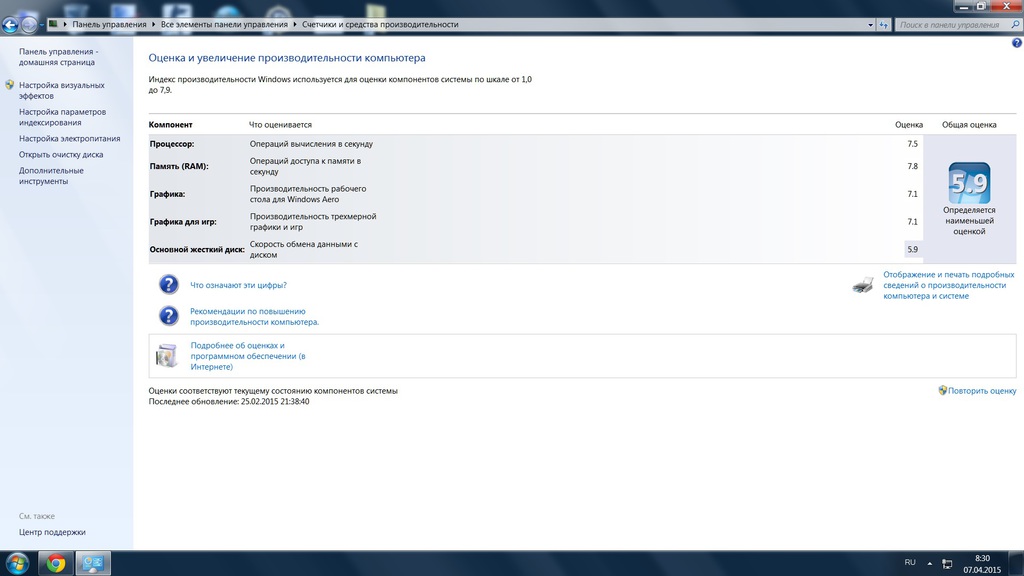Go to 'Все элементы панели управления' breadcrumb
Viewport: 1024px width, 576px height.
[x=224, y=24]
